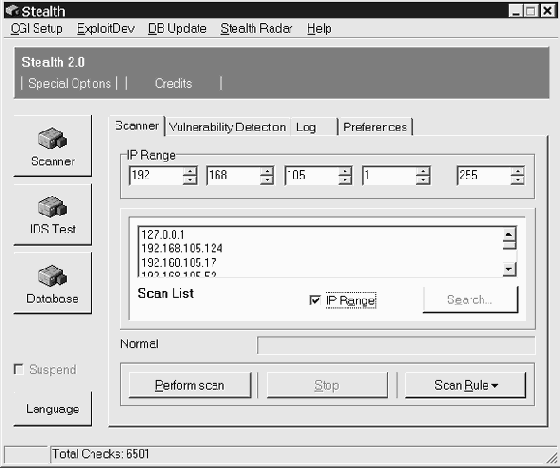Switch to the Preferences tab

pos(375,127)
